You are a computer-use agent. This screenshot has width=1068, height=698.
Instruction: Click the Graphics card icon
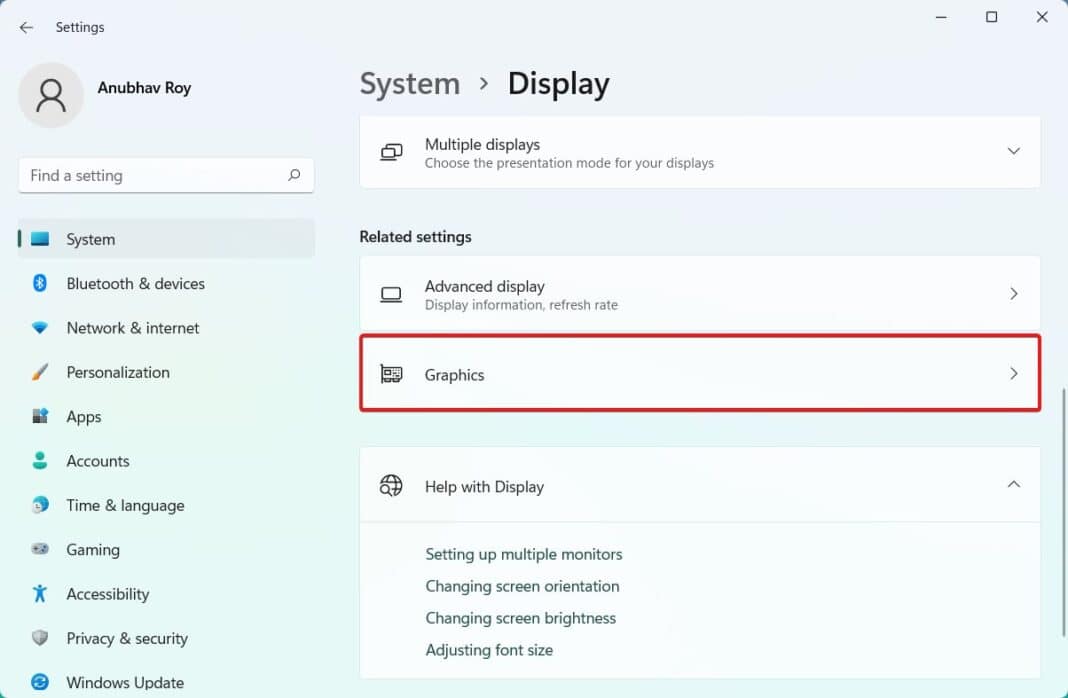(391, 374)
